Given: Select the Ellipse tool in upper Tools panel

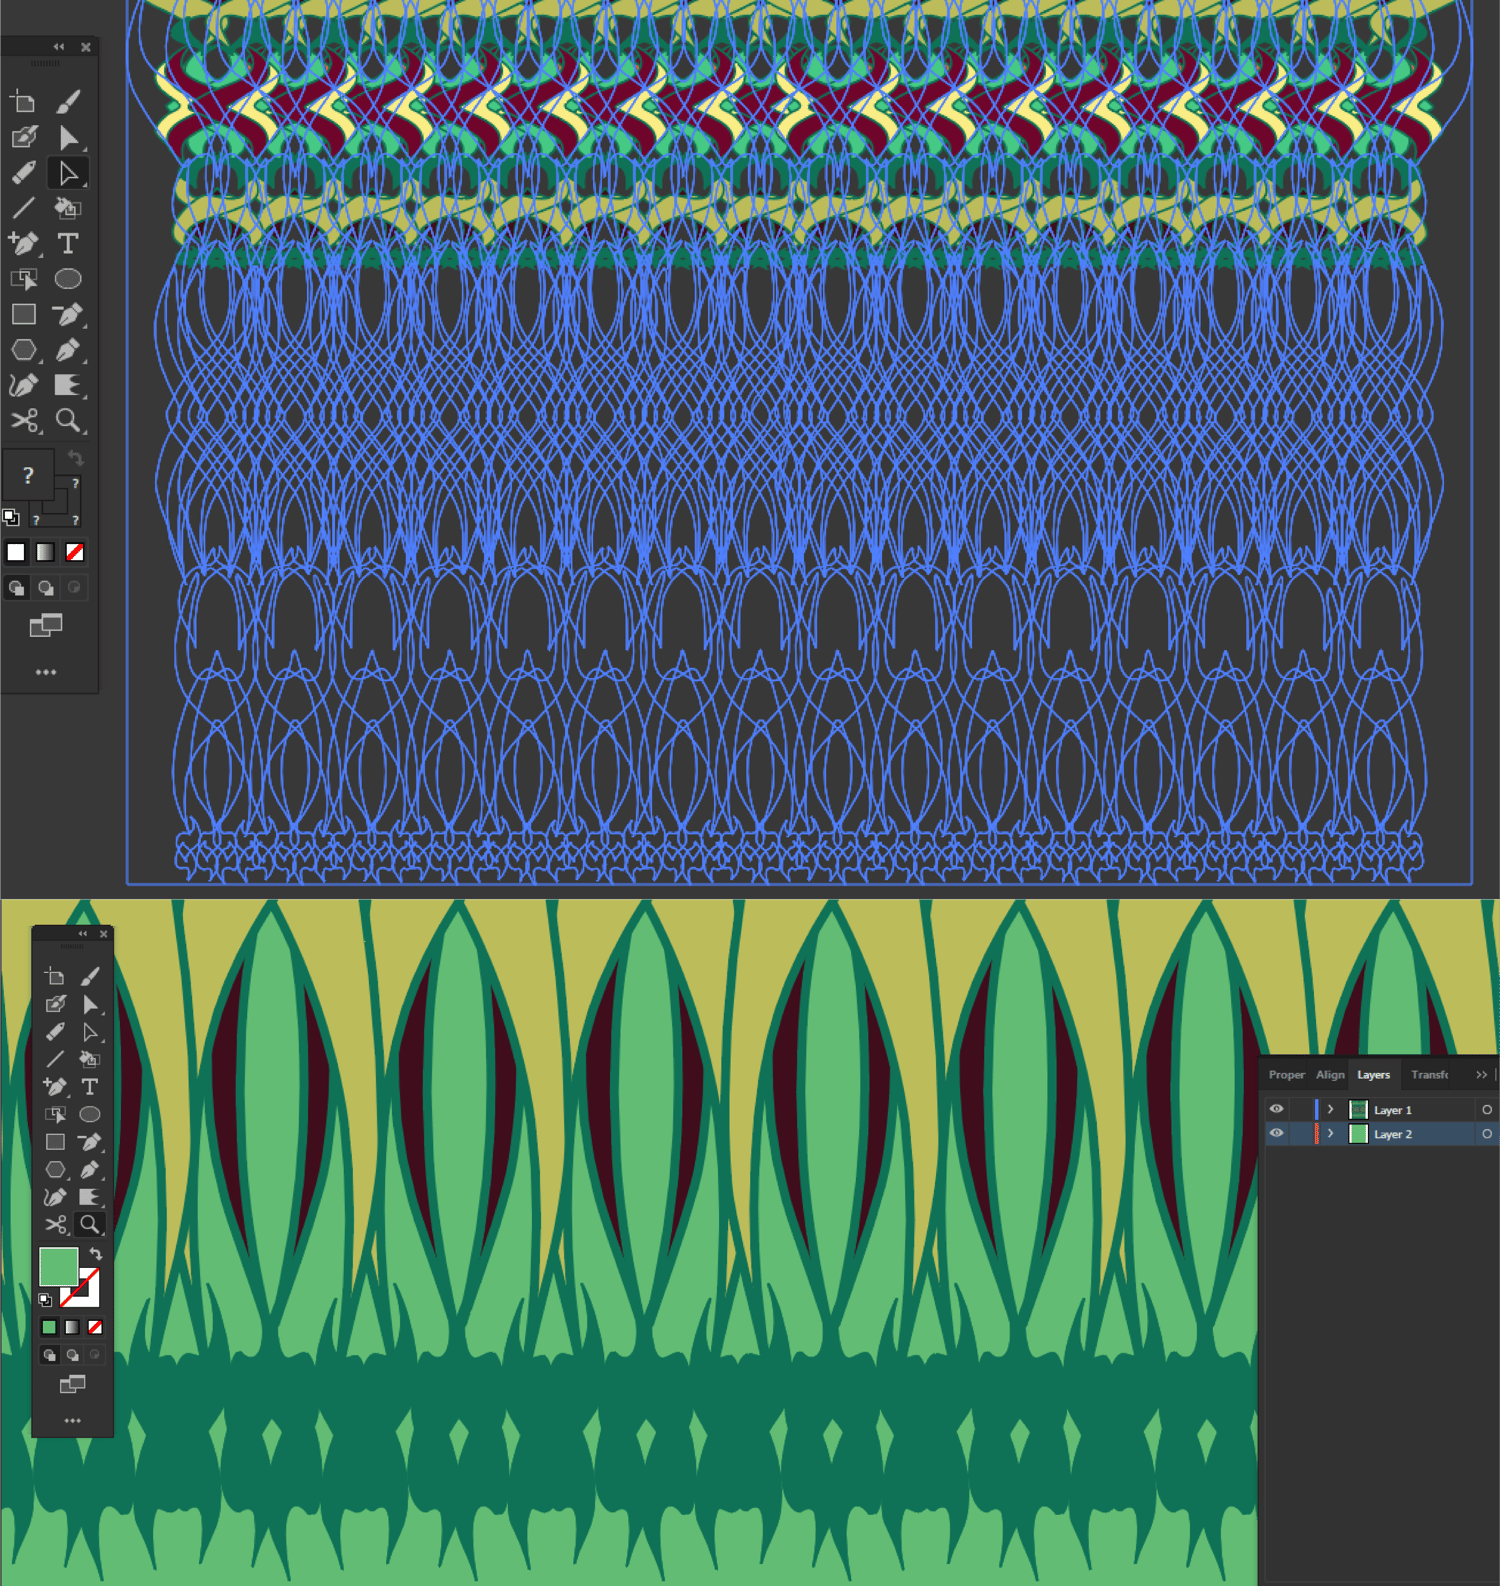Looking at the screenshot, I should [68, 279].
